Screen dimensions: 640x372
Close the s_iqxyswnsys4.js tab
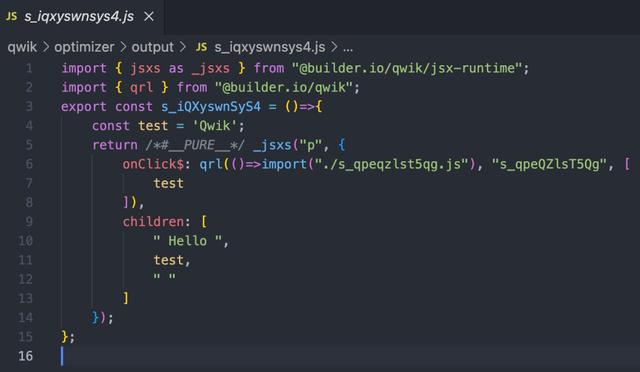(x=149, y=17)
